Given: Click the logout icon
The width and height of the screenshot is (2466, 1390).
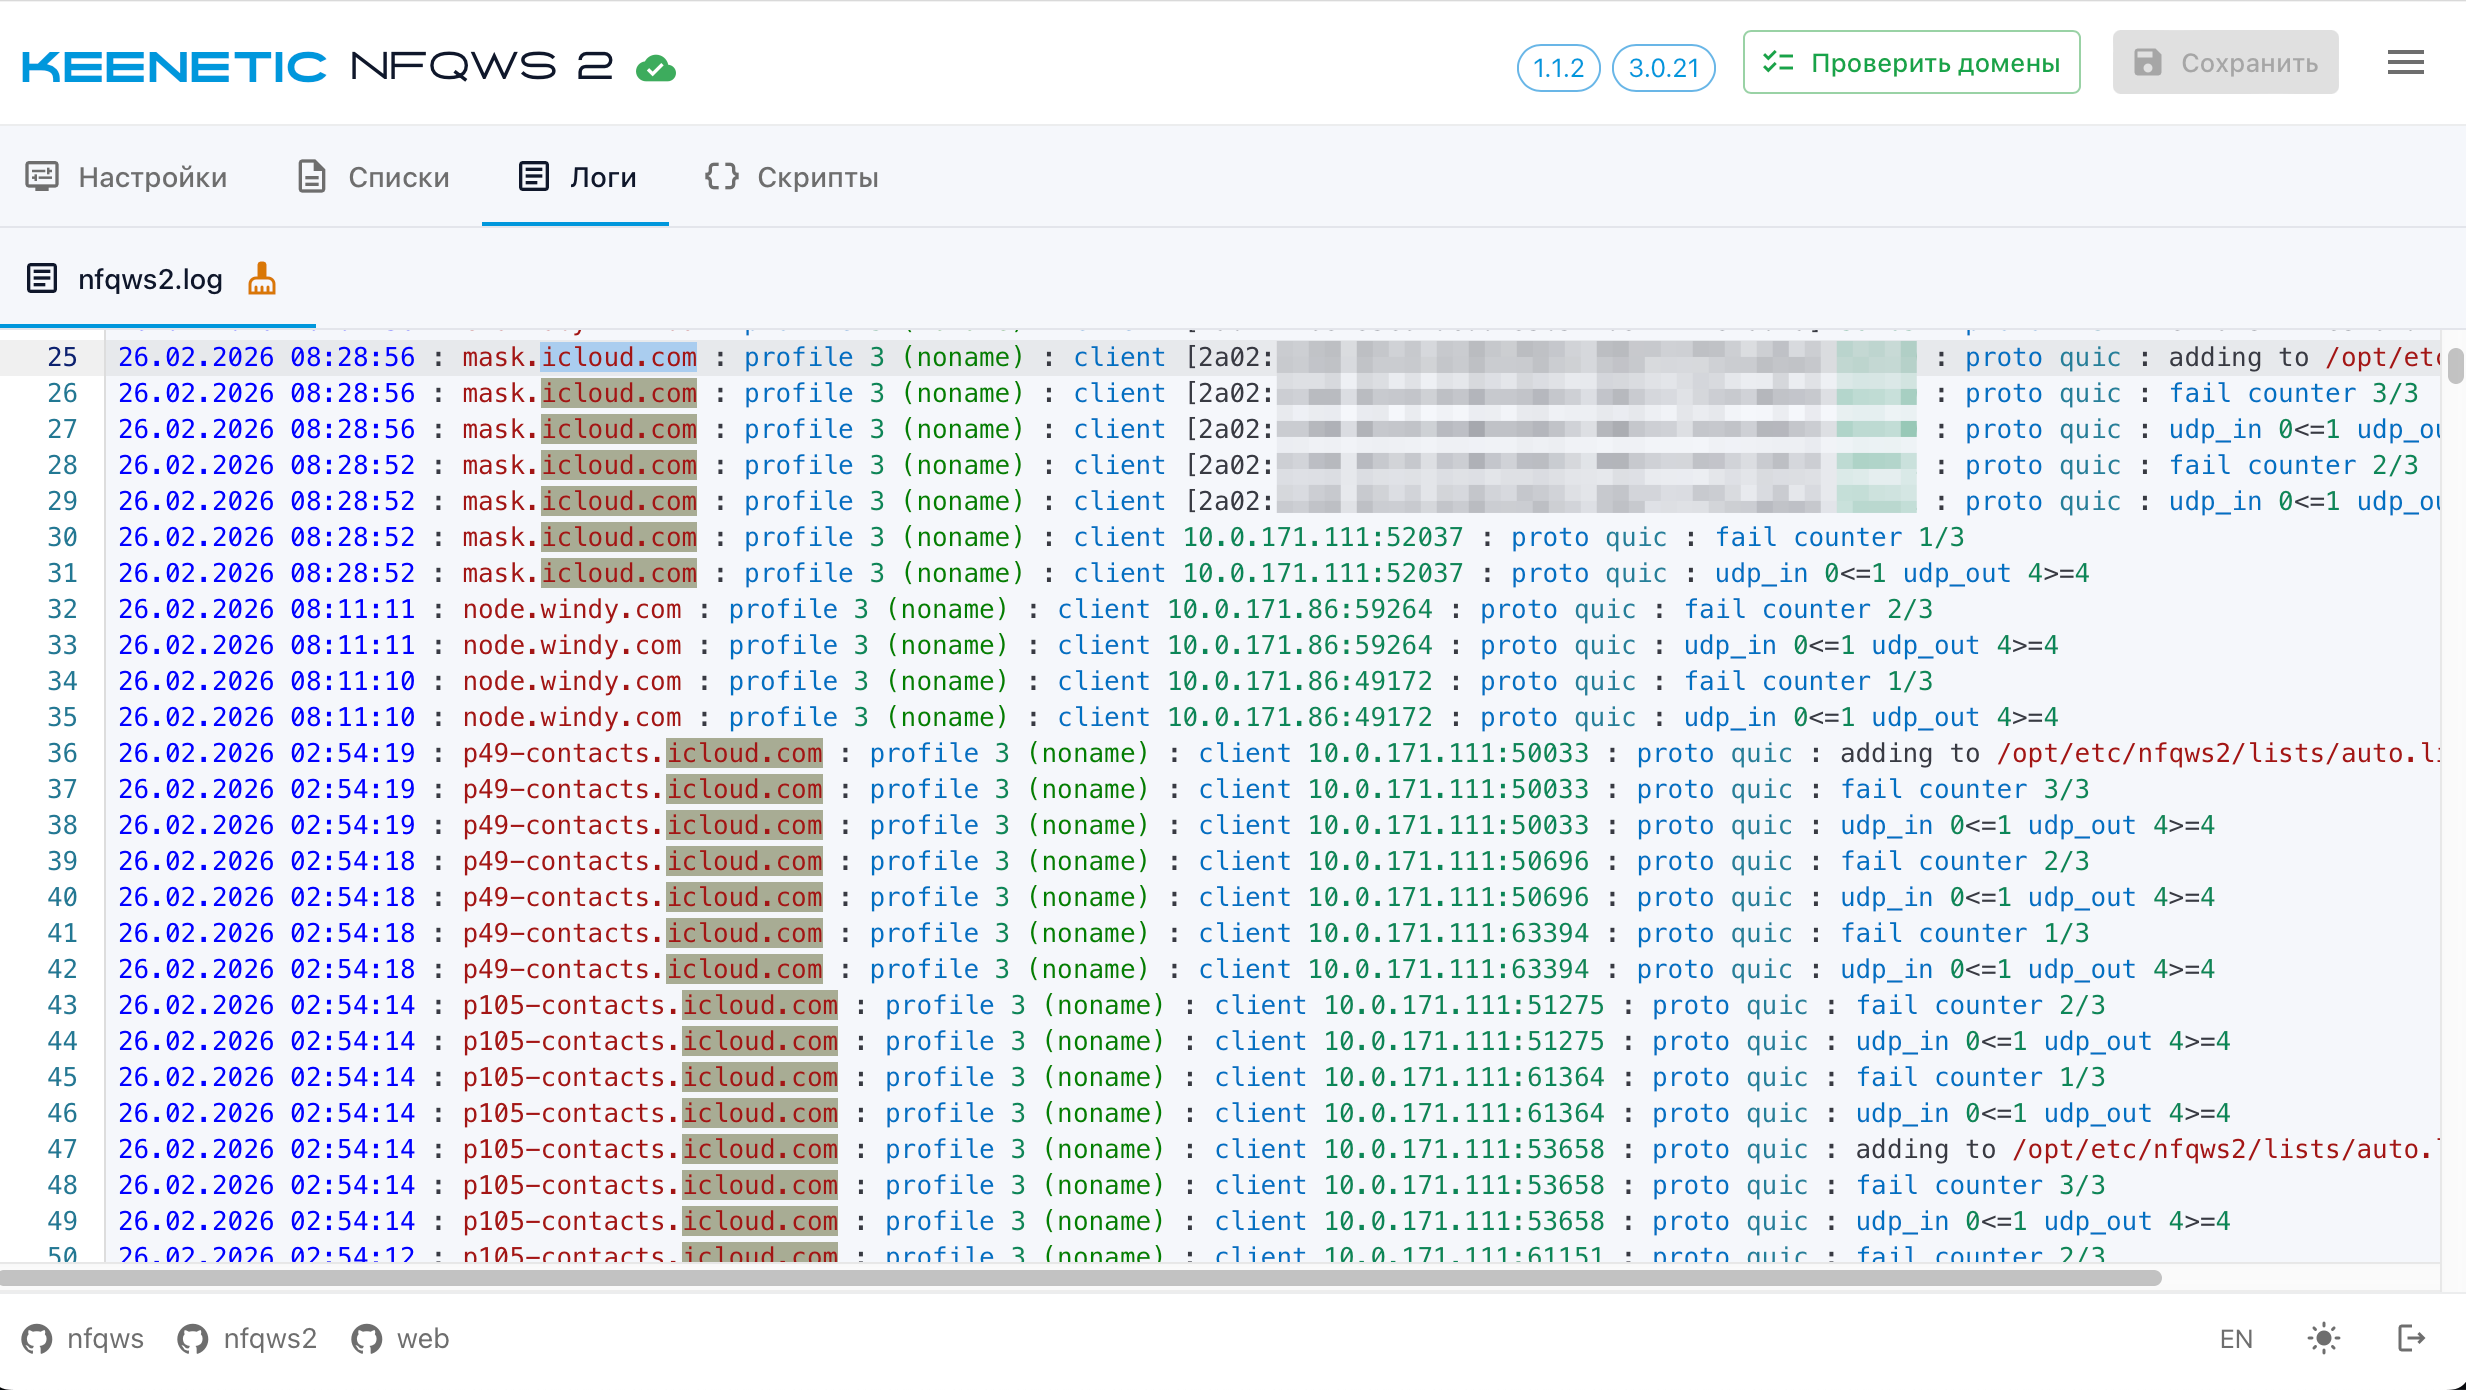Looking at the screenshot, I should click(2411, 1338).
